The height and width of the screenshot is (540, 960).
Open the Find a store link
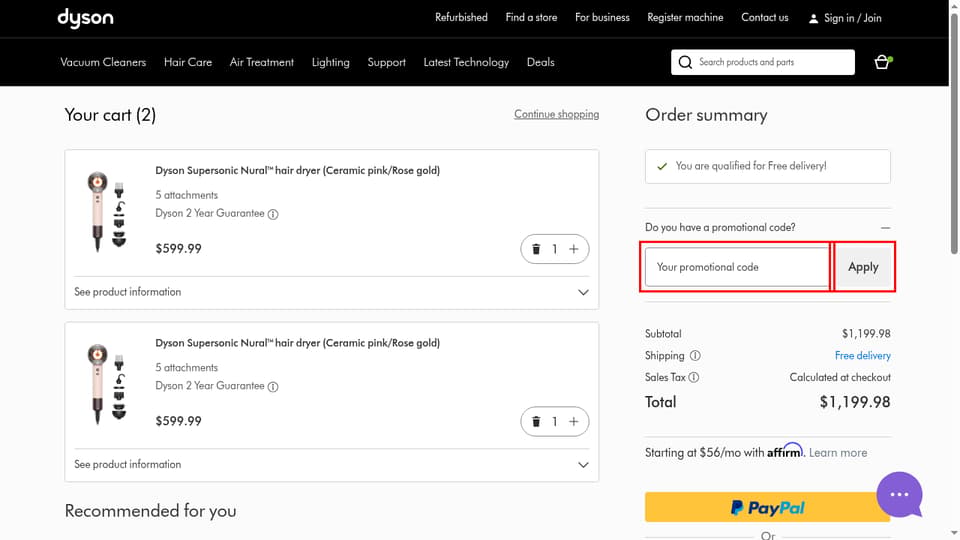click(x=531, y=18)
